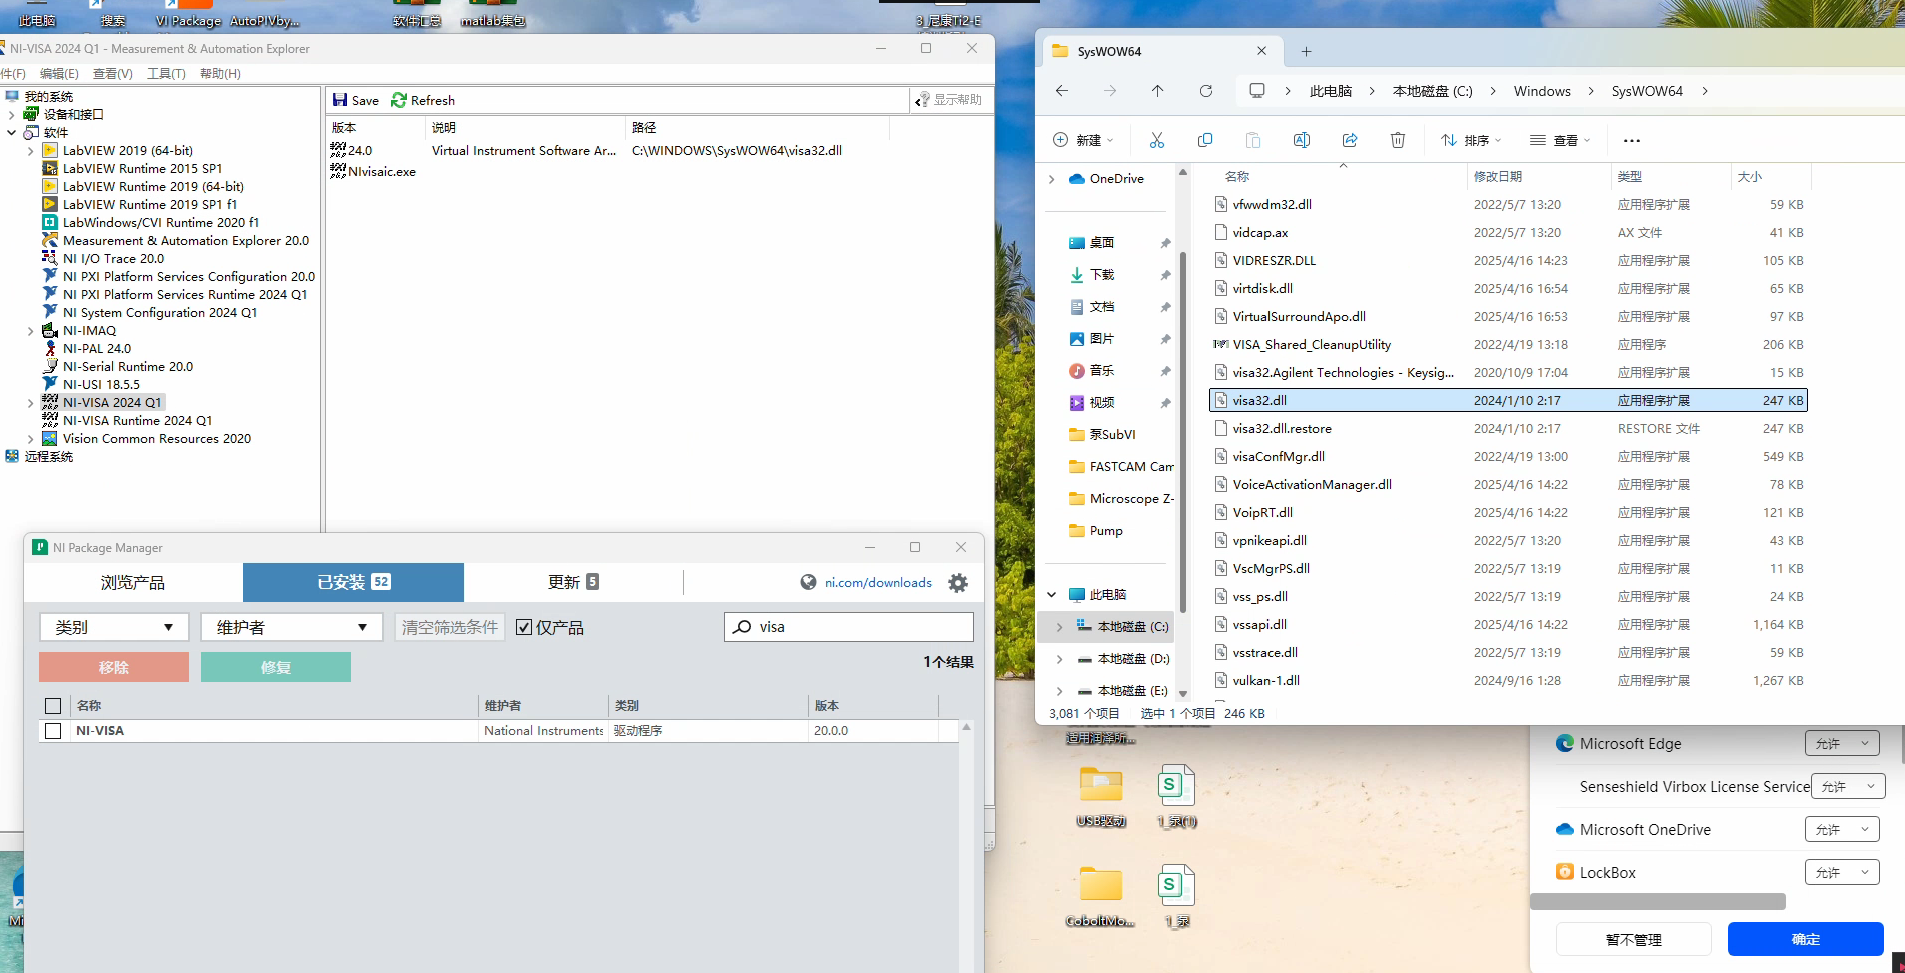The image size is (1905, 973).
Task: Open the 排序 sort dropdown
Action: (1471, 140)
